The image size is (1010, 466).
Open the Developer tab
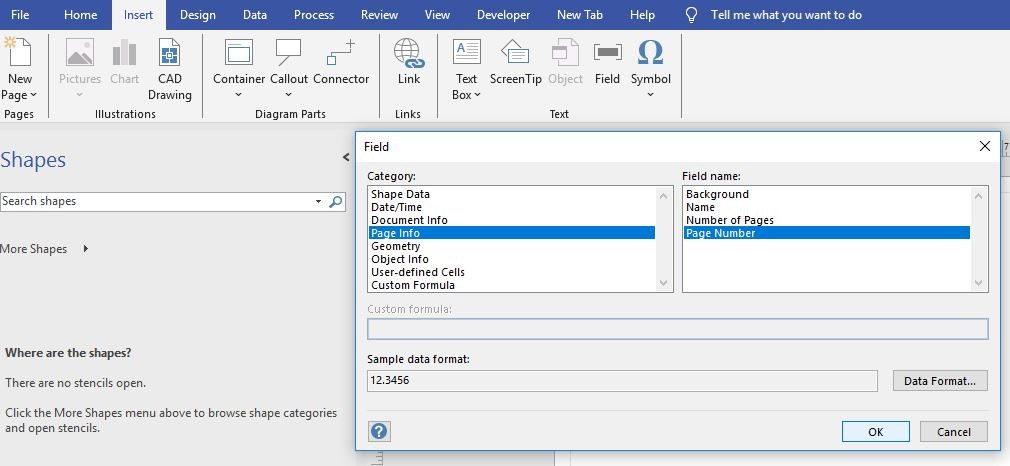(x=504, y=15)
